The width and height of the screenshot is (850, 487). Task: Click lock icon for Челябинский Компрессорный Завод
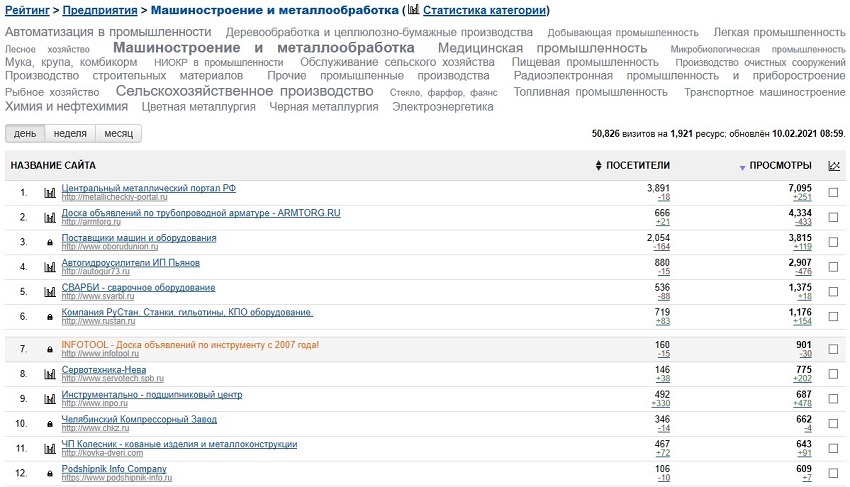point(50,424)
